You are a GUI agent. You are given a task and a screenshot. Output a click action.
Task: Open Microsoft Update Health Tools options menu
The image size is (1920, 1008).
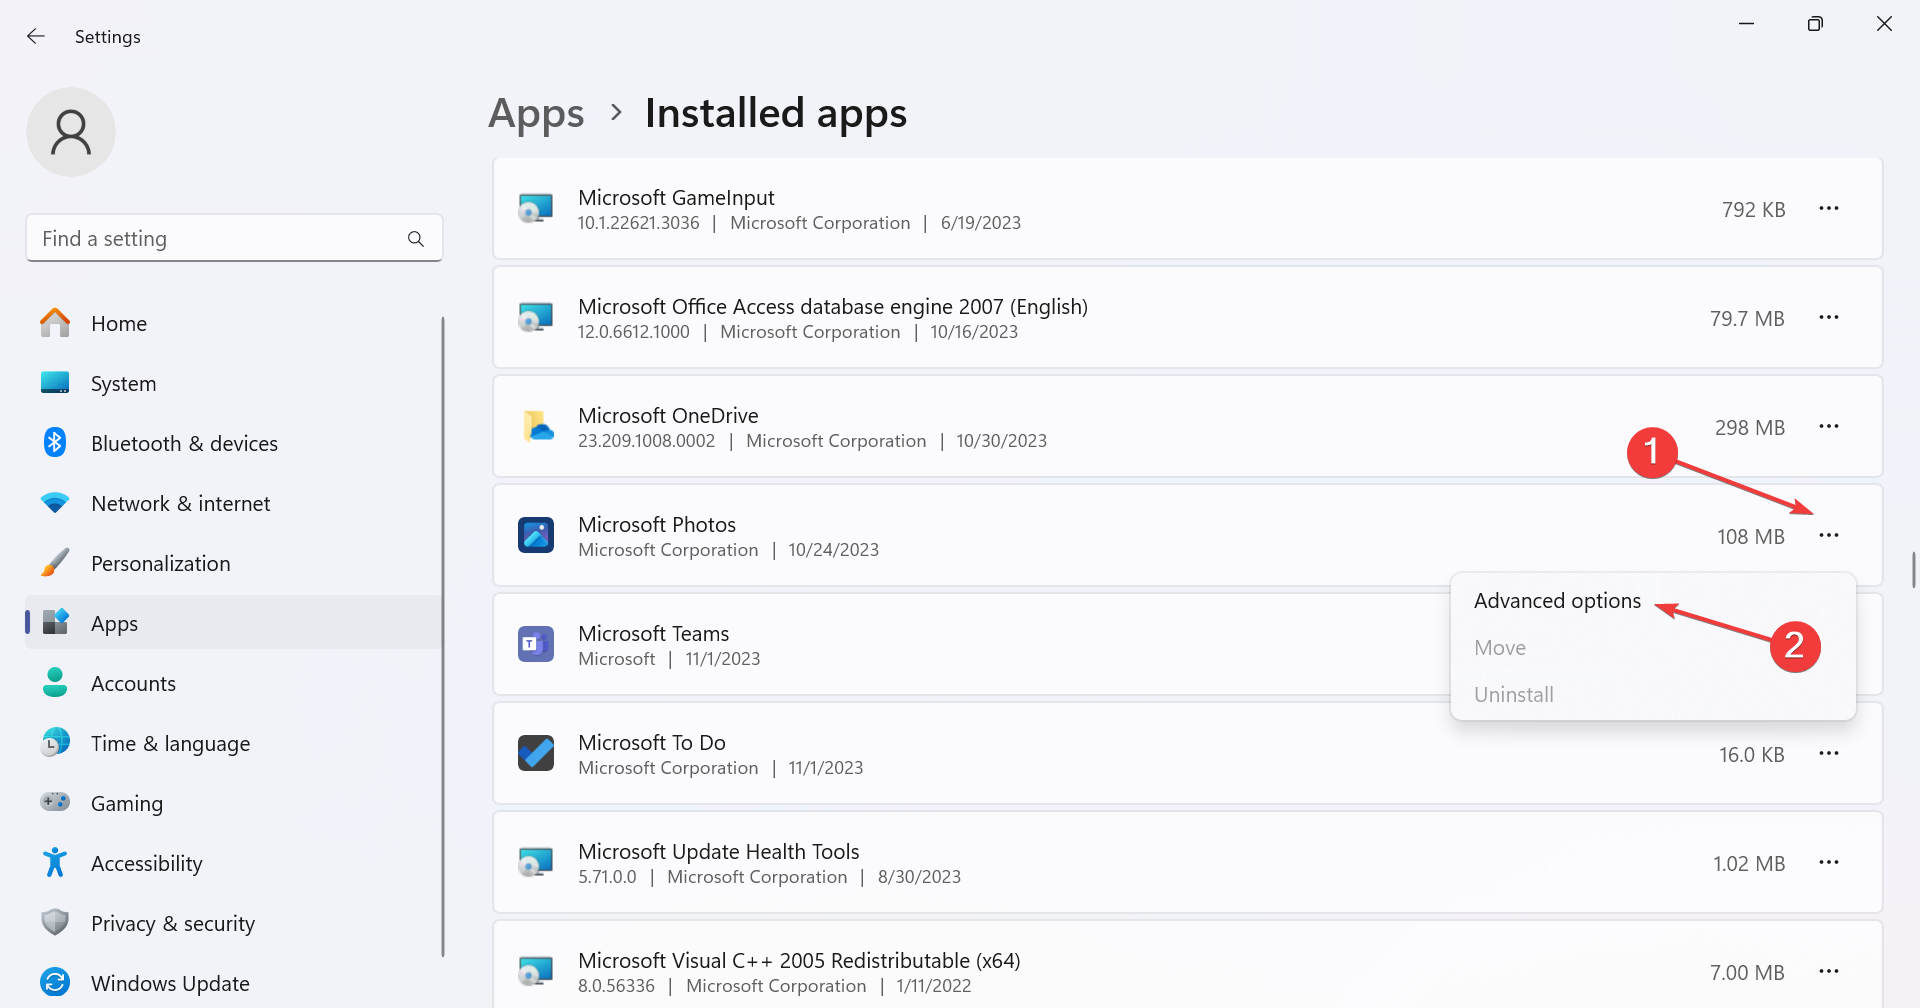point(1829,862)
